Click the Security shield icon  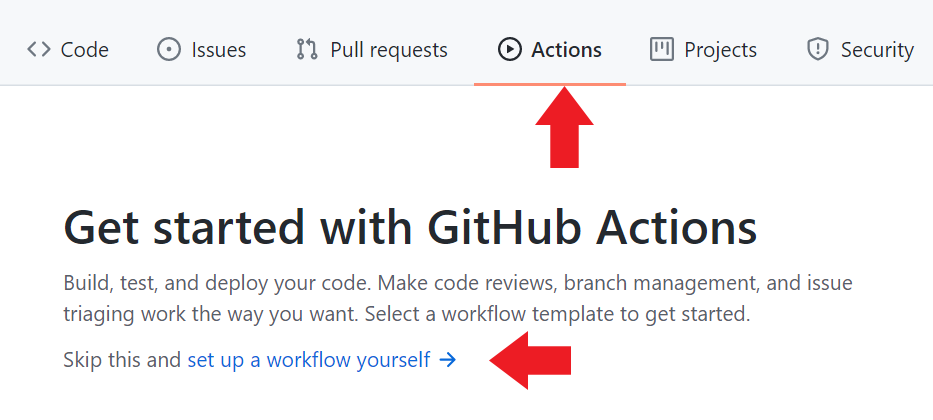[x=818, y=49]
